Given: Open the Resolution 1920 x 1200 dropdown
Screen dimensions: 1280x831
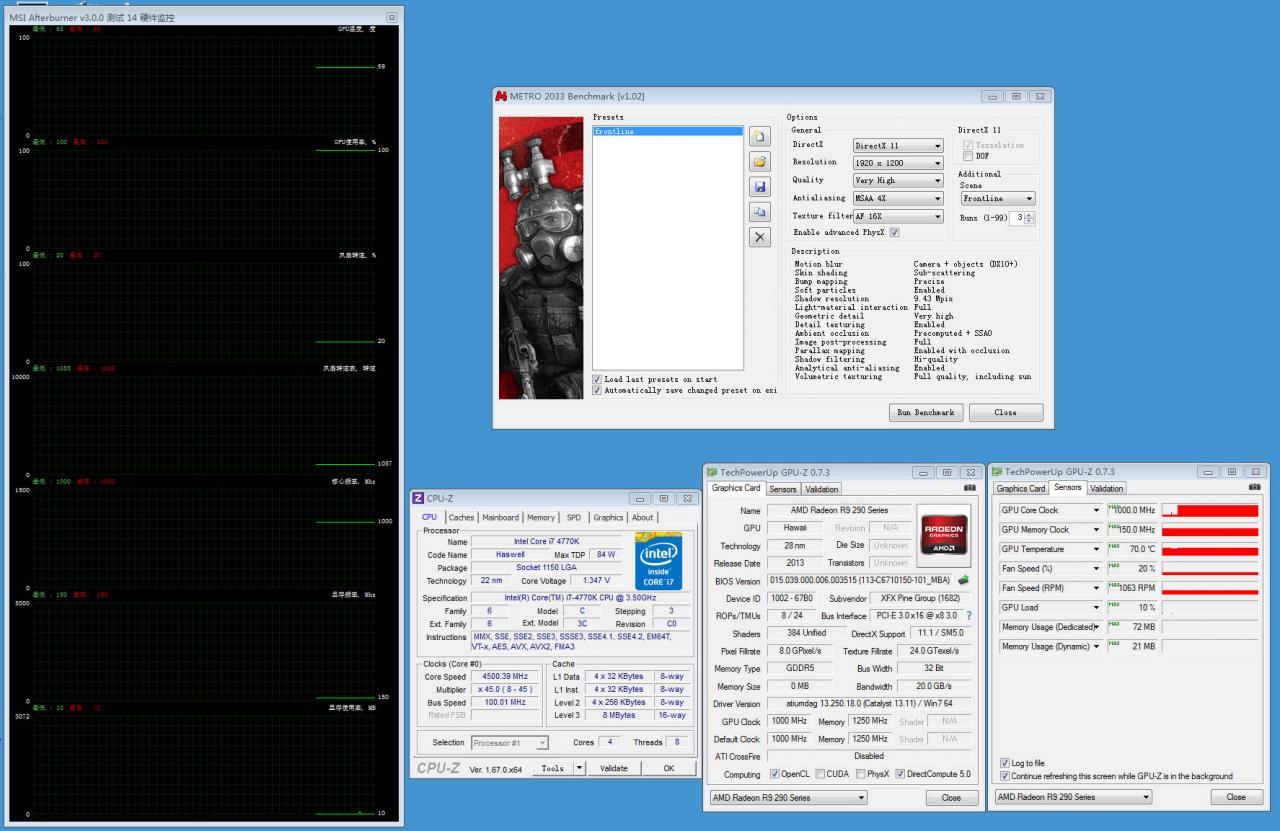Looking at the screenshot, I should (898, 162).
